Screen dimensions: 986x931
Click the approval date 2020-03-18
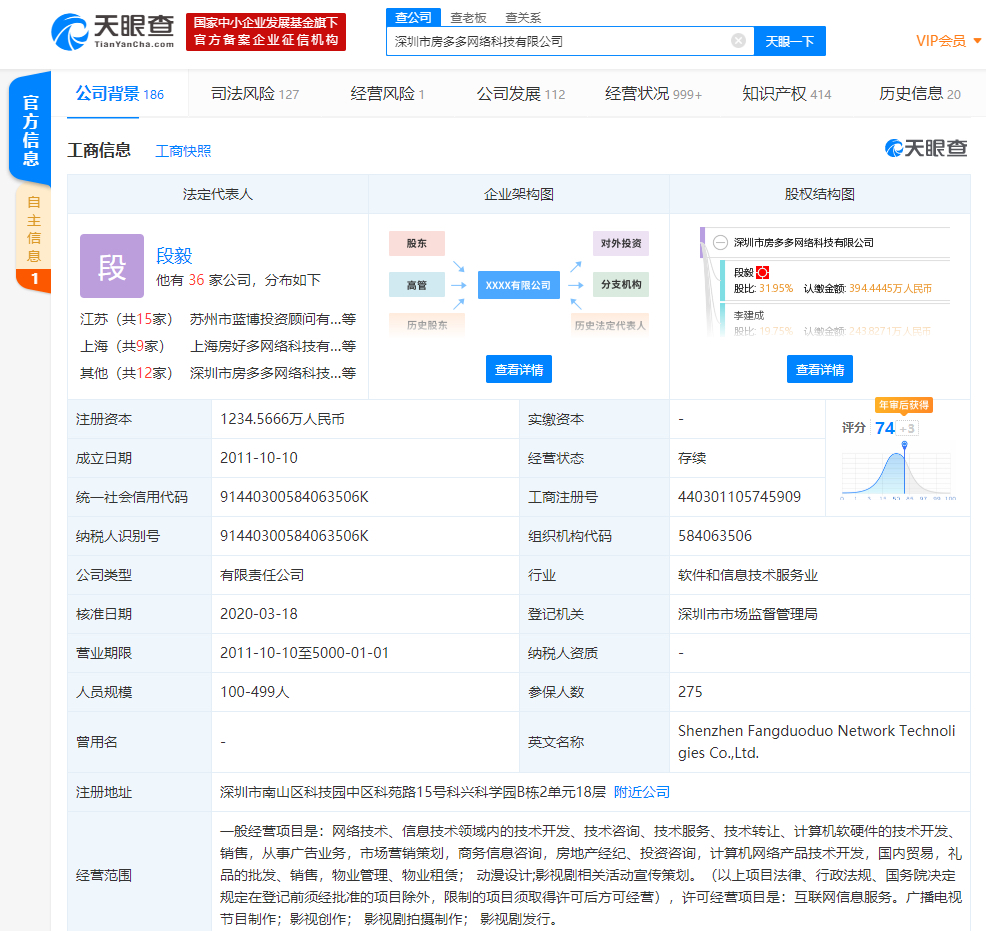[x=259, y=614]
